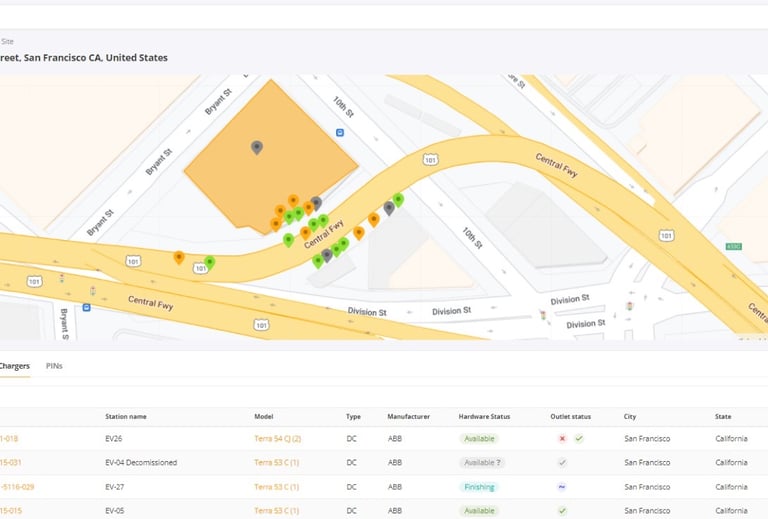768x519 pixels.
Task: Click the green check outlet icon for EV26
Action: click(x=579, y=438)
